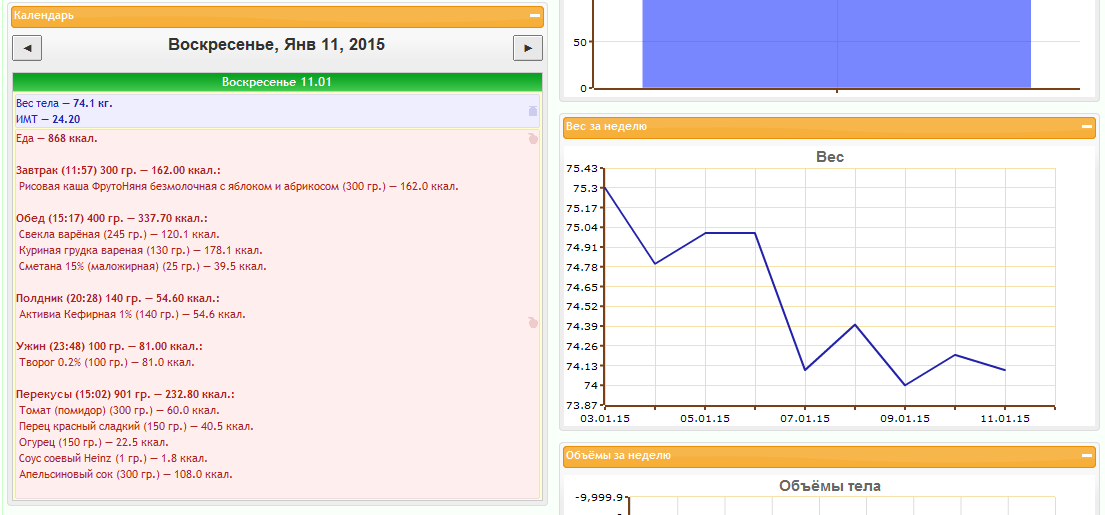Viewport: 1105px width, 515px height.
Task: Collapse the Объёмы за неделю panel
Action: [x=1087, y=455]
